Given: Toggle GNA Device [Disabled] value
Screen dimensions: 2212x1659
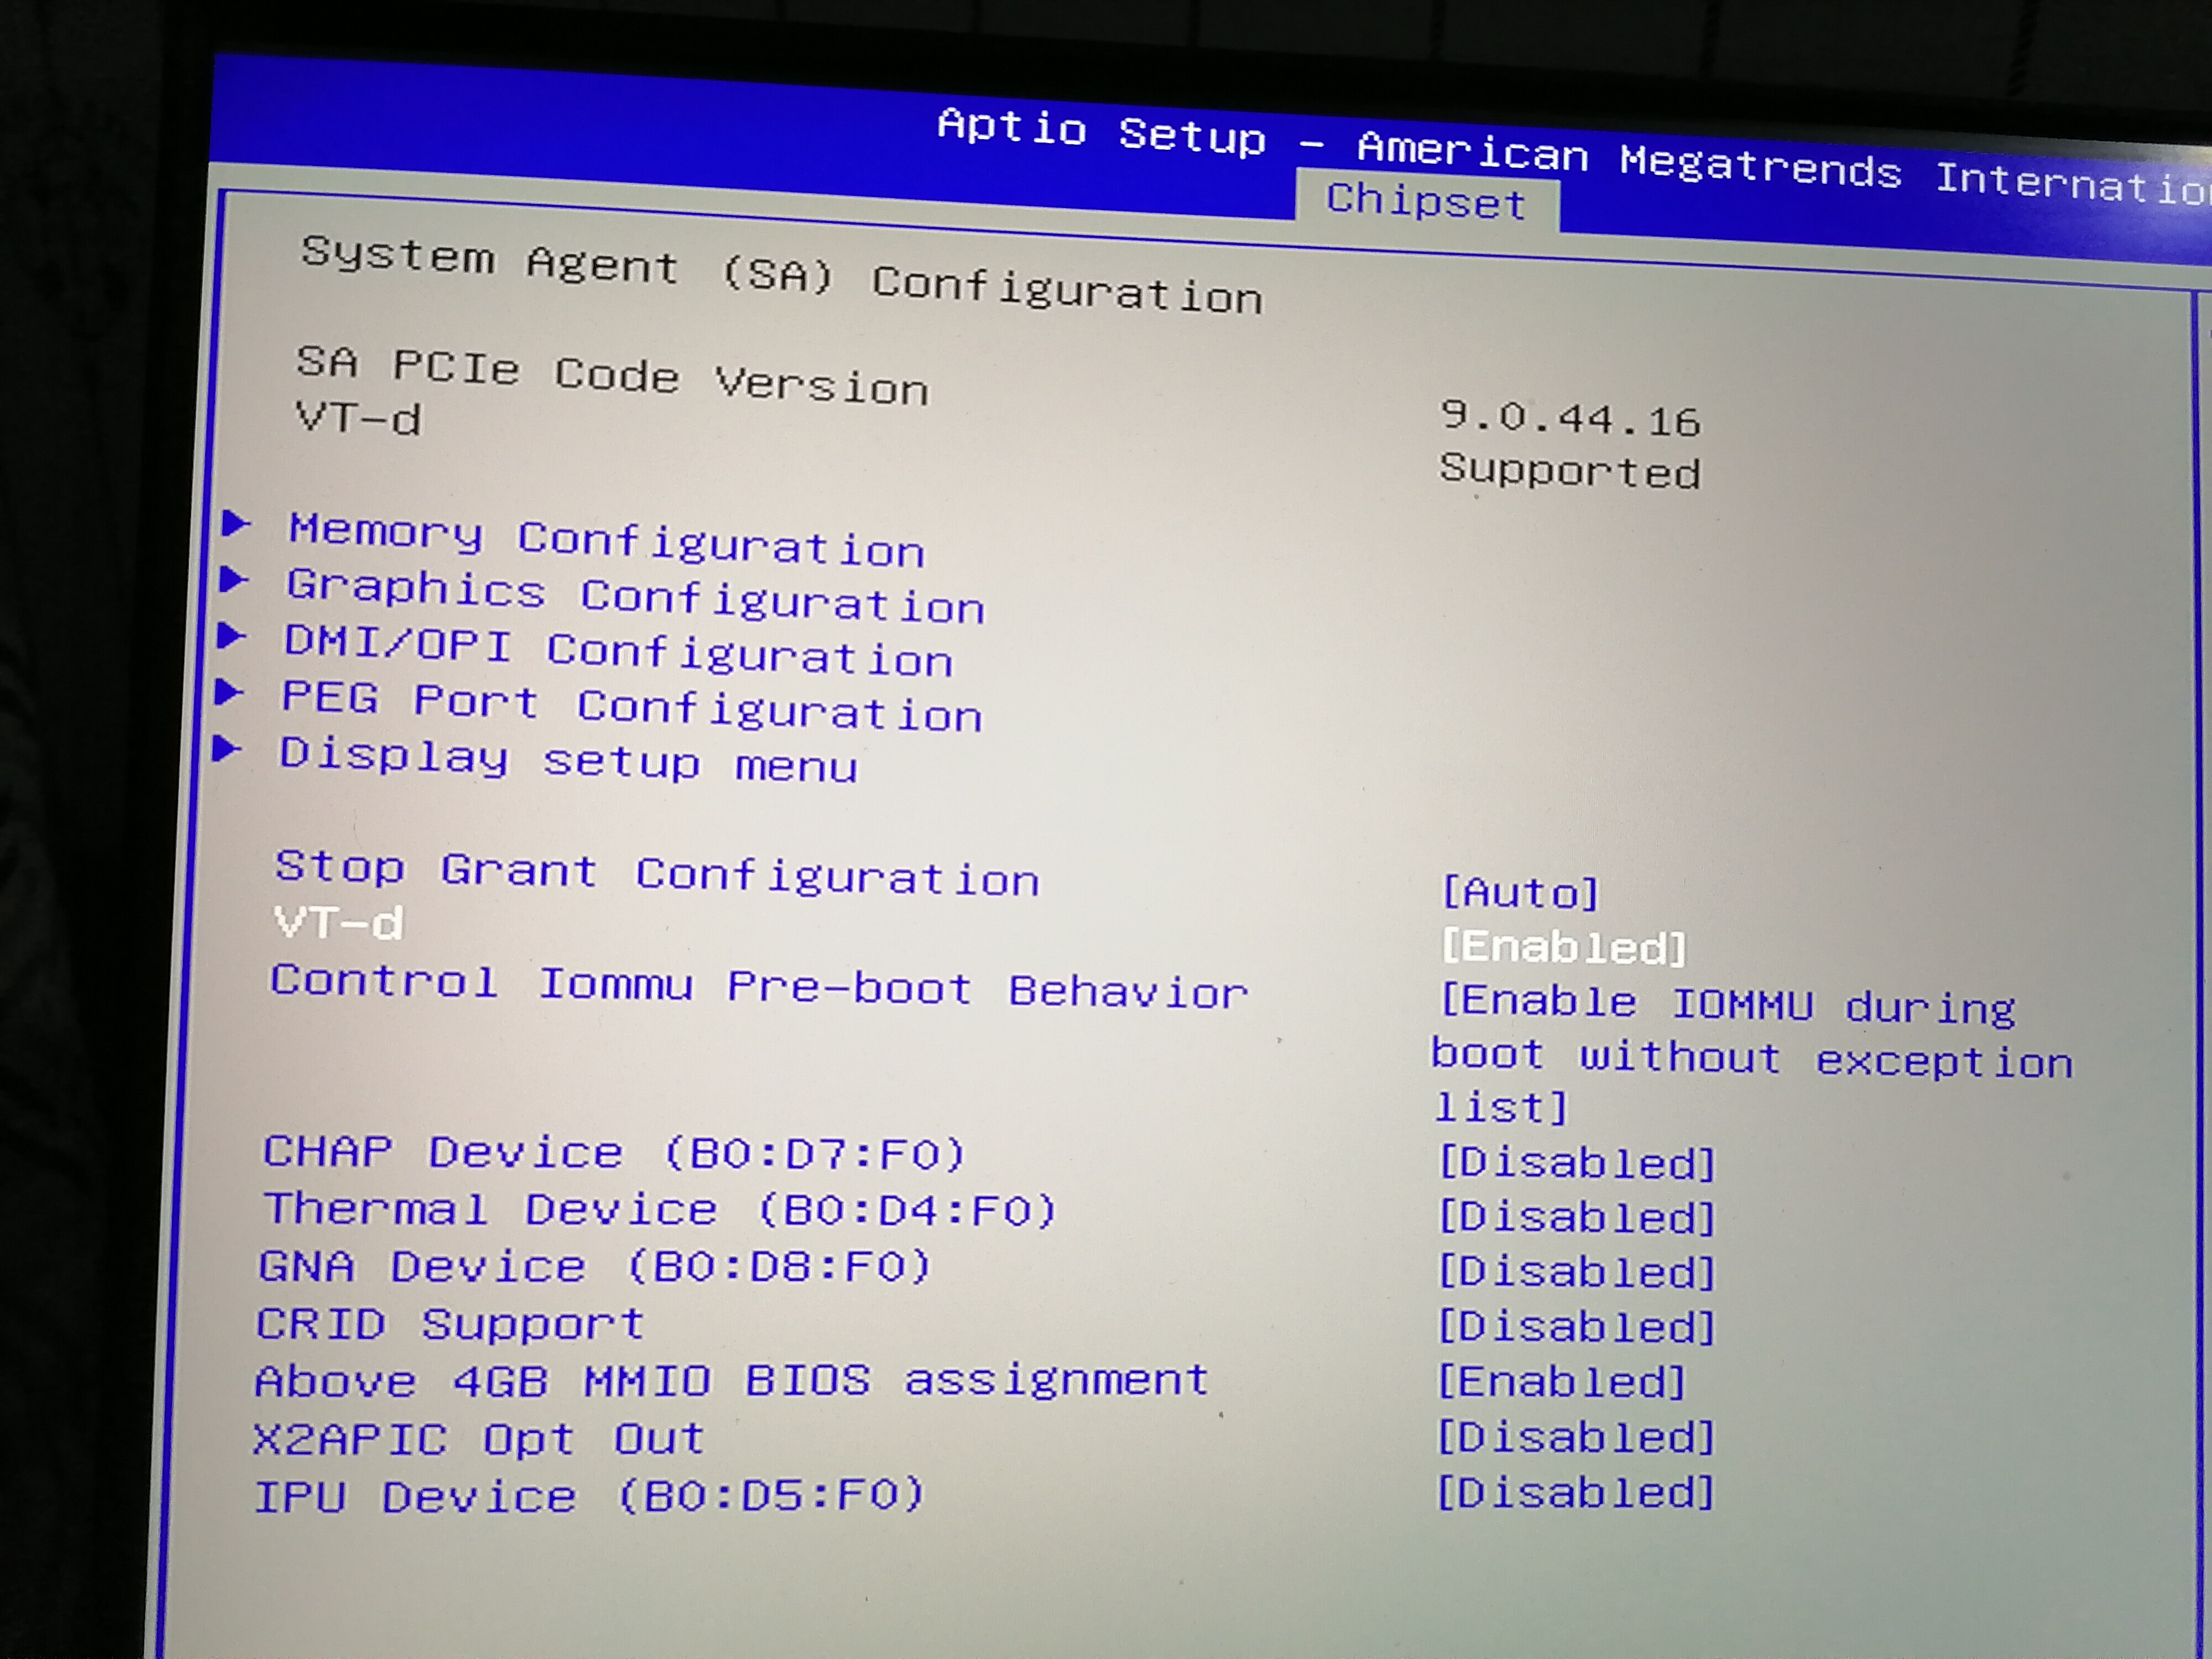Looking at the screenshot, I should point(1576,1273).
